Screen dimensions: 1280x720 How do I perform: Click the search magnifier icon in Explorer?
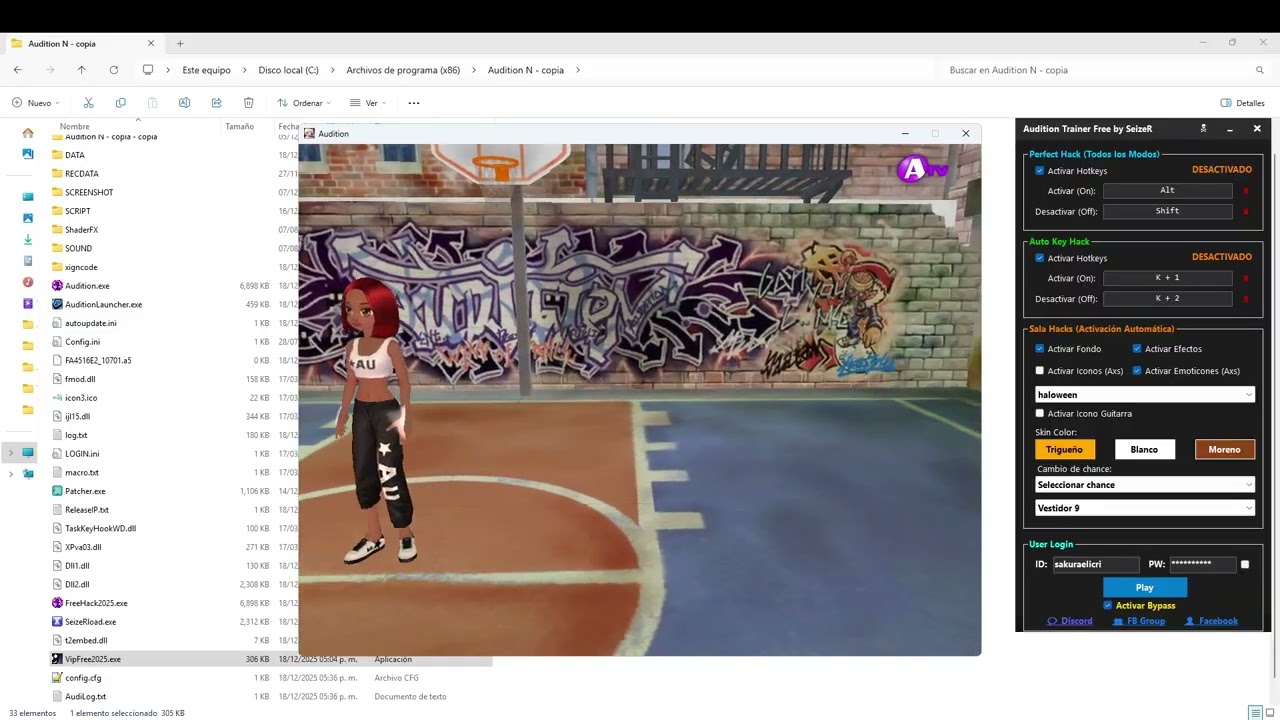(1260, 70)
